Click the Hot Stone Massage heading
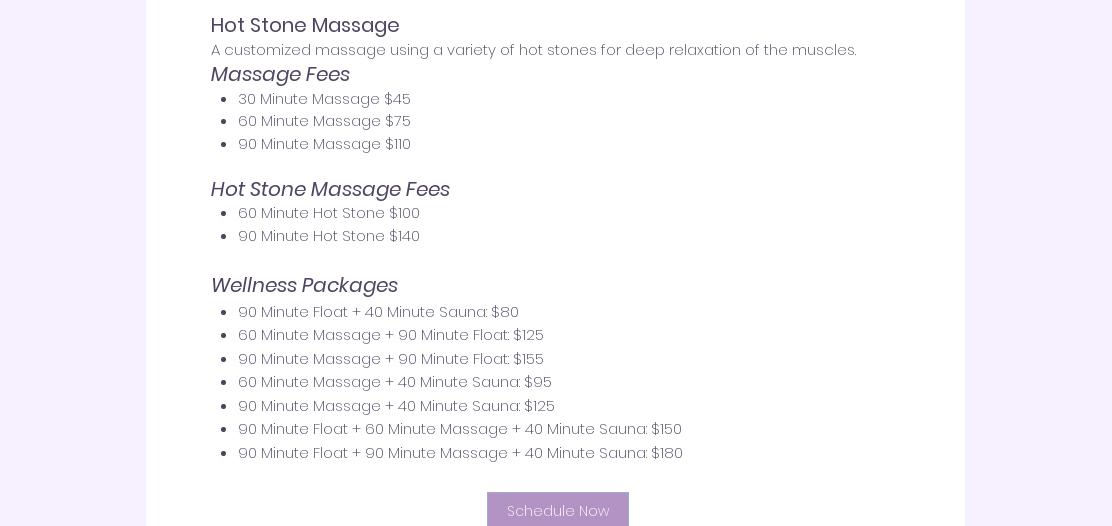Screen dimensions: 1112x526 click(305, 25)
